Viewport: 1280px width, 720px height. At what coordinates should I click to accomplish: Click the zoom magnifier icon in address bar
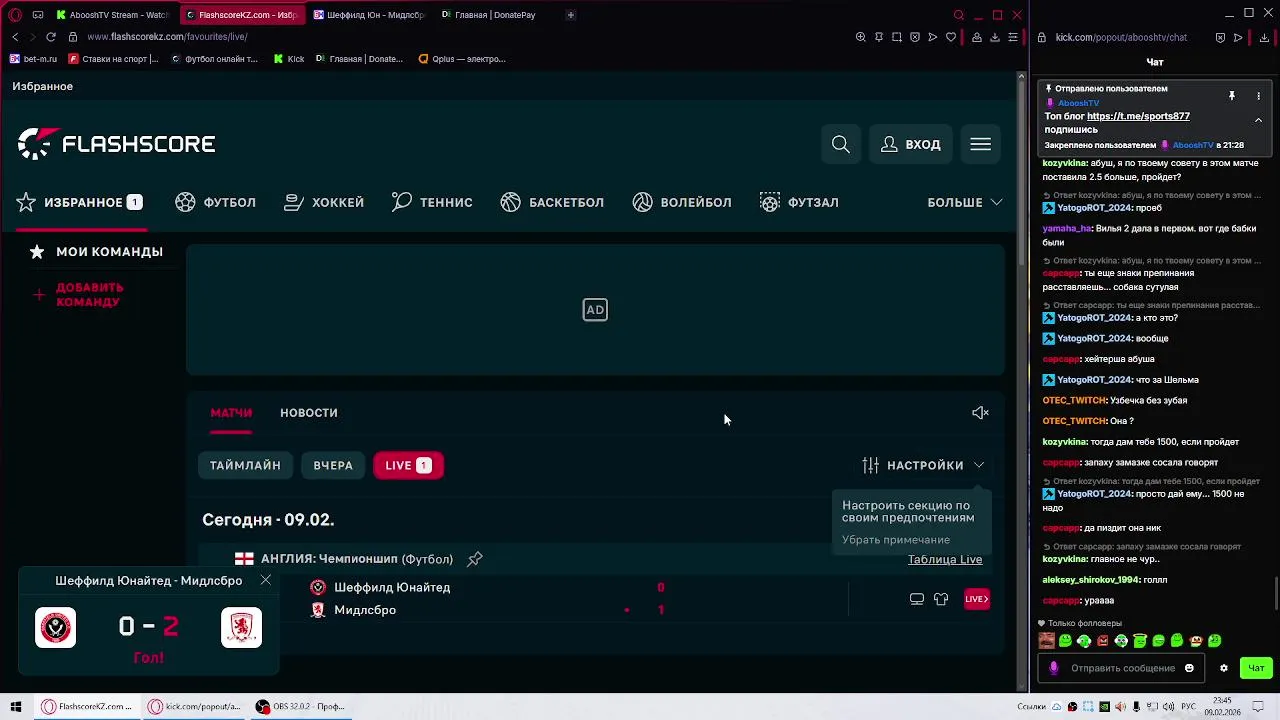coord(861,37)
